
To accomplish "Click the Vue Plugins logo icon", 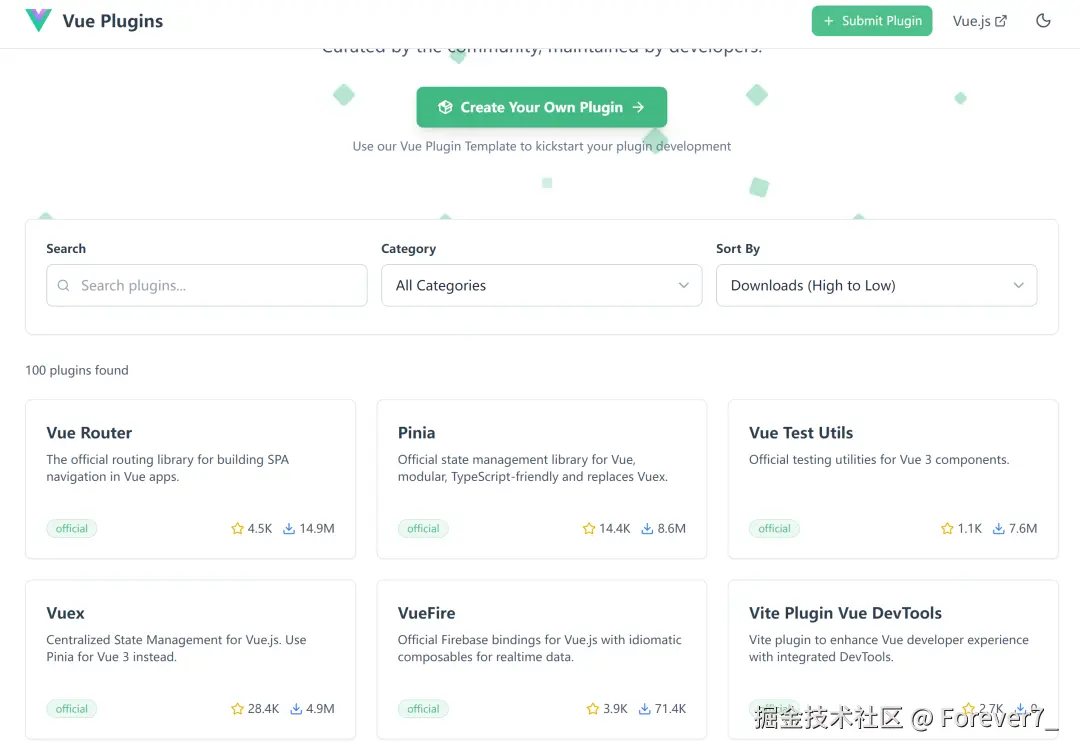I will click(x=39, y=20).
